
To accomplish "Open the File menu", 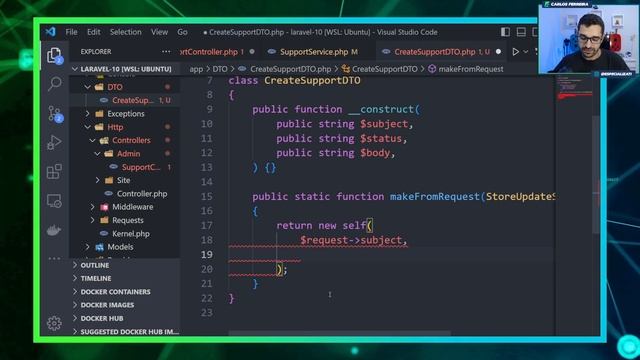I will point(71,32).
